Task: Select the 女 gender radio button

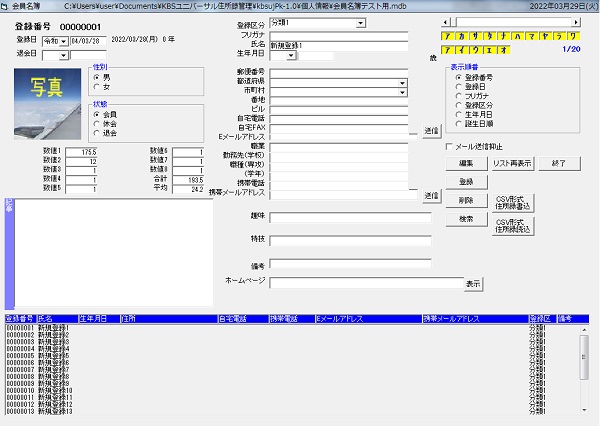Action: point(97,87)
